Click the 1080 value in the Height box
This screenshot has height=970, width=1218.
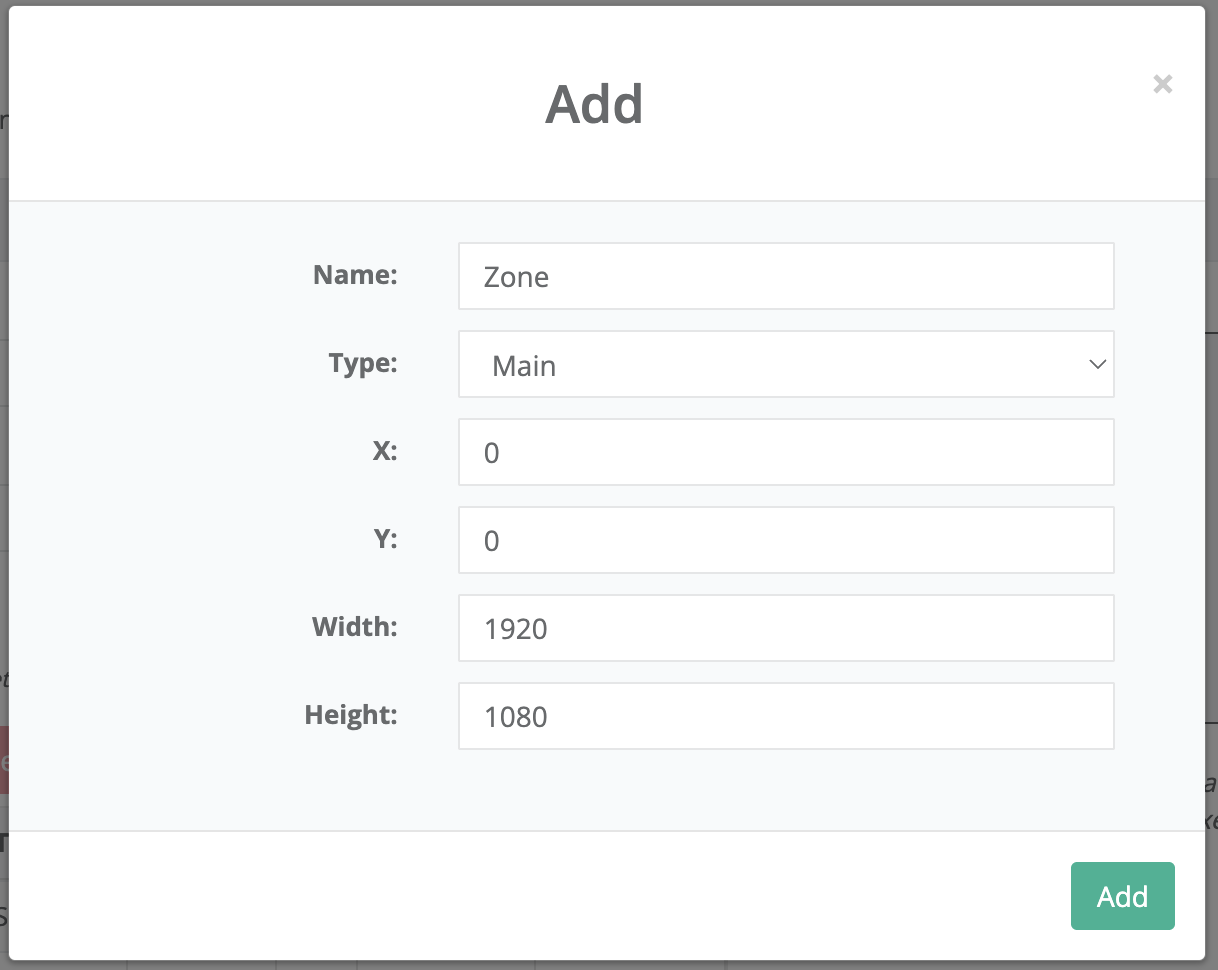click(515, 717)
